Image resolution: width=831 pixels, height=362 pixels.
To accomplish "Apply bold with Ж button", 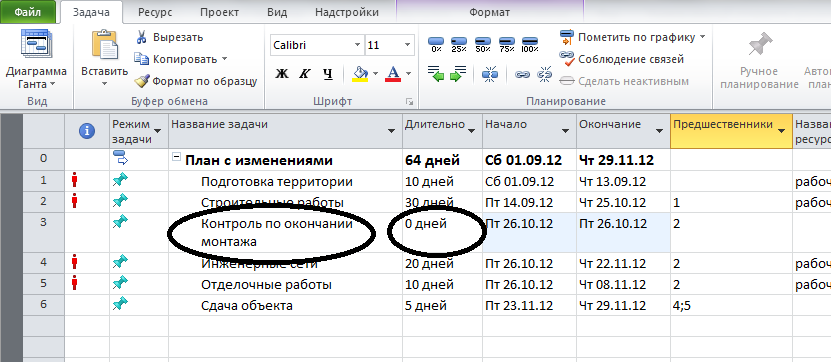I will pos(282,74).
